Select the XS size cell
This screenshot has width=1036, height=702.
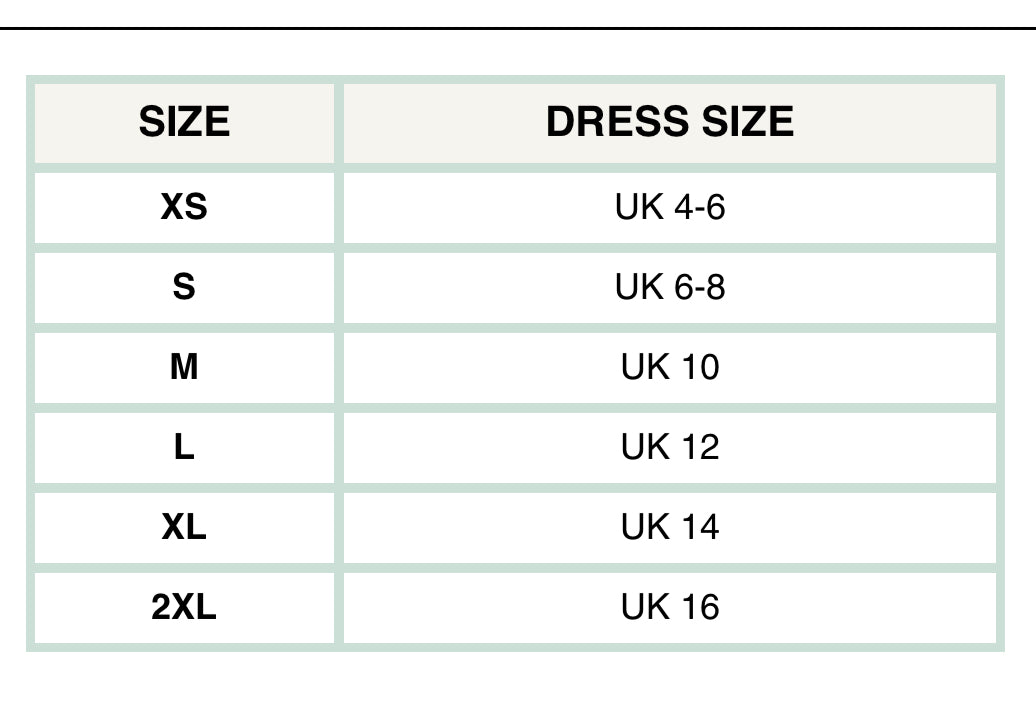click(184, 207)
